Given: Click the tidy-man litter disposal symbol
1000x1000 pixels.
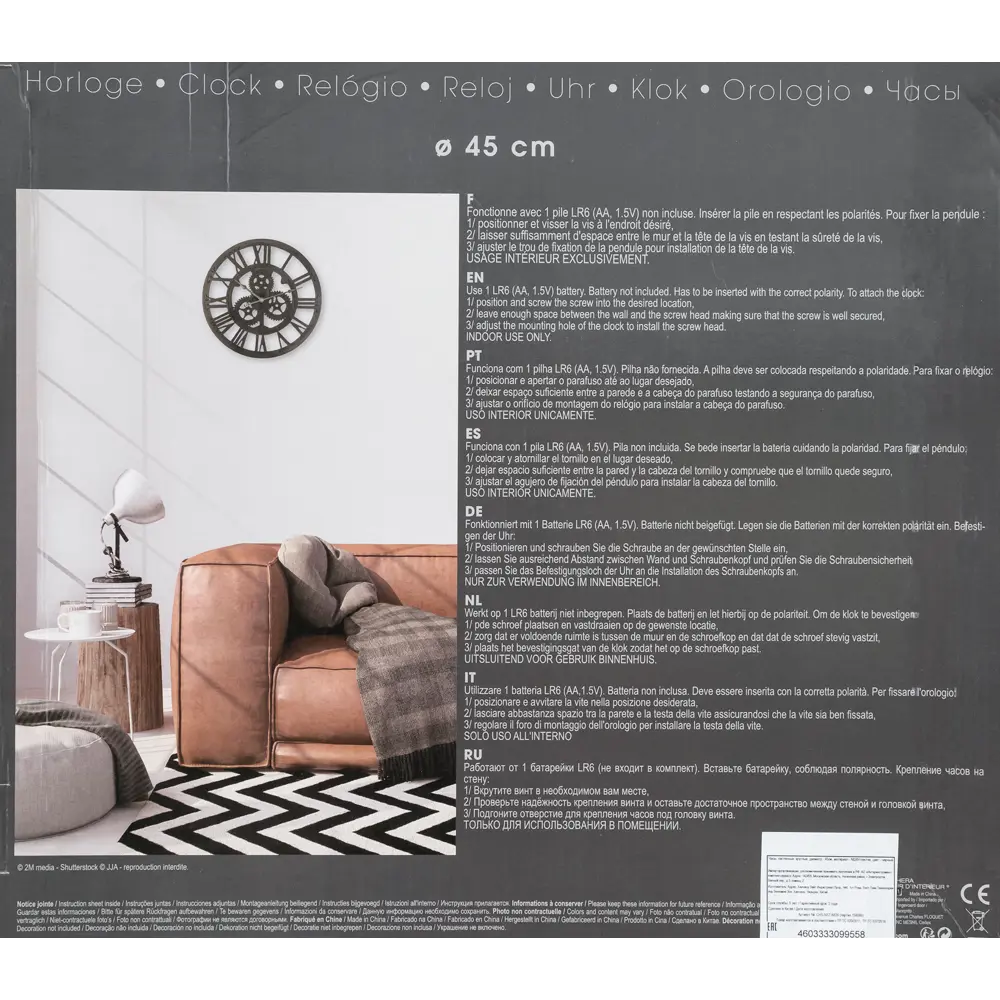Looking at the screenshot, I should [928, 931].
